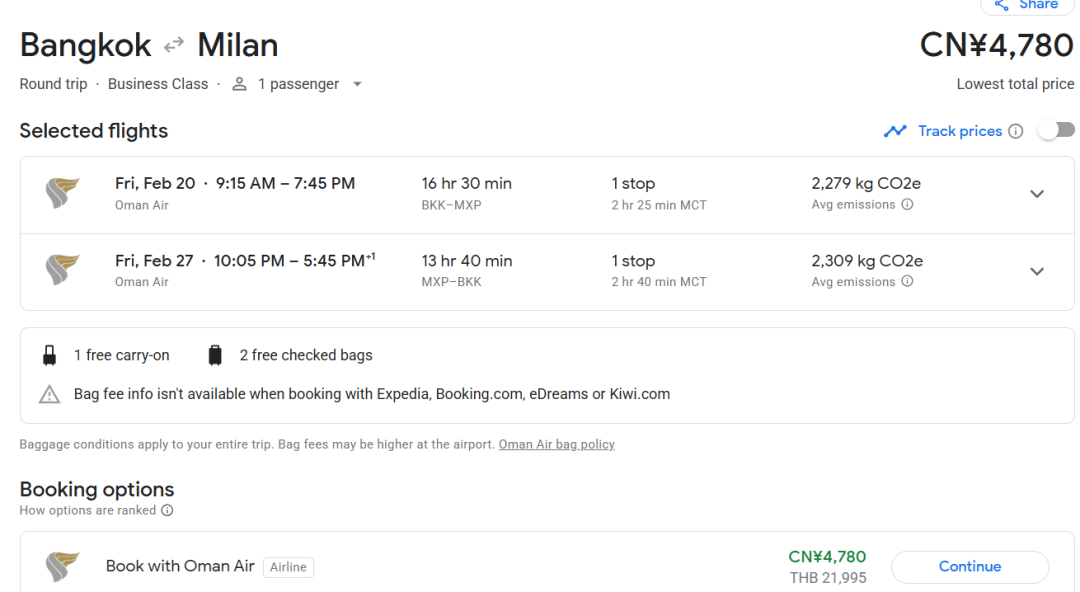Click the 'BKK–MXP' route text
Viewport: 1080px width, 592px height.
(451, 205)
